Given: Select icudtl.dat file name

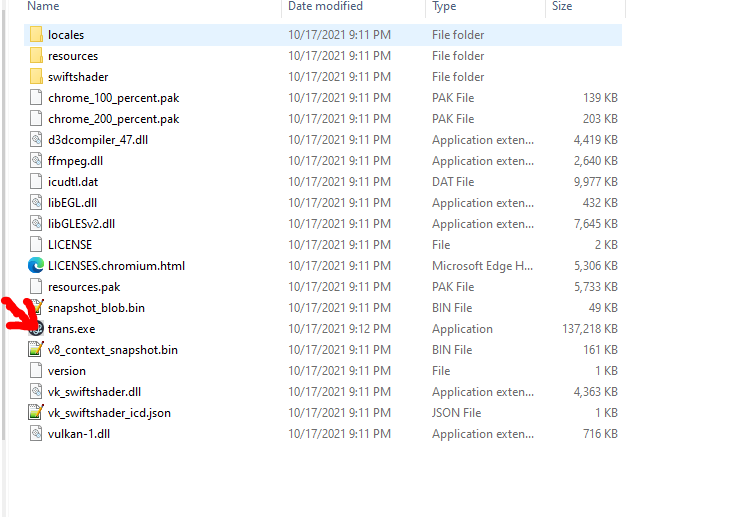Looking at the screenshot, I should click(73, 182).
